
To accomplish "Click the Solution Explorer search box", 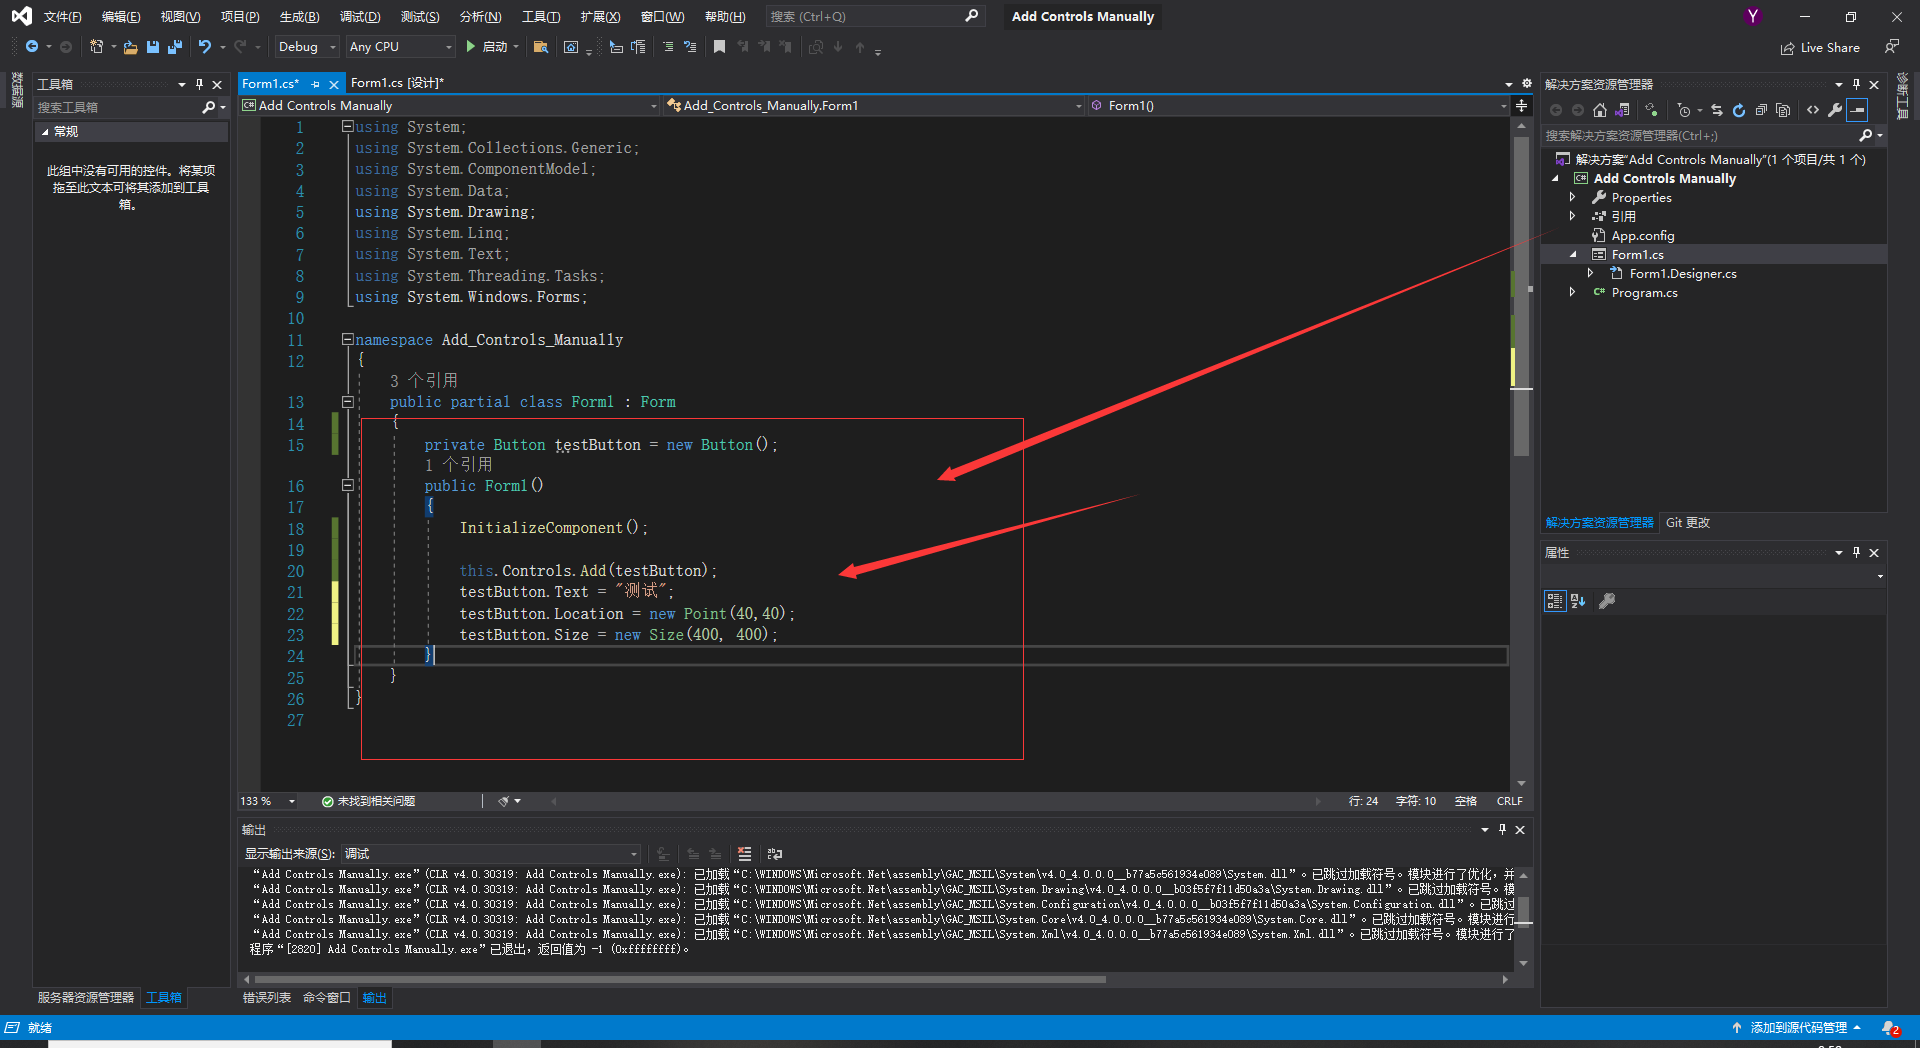I will coord(1700,135).
